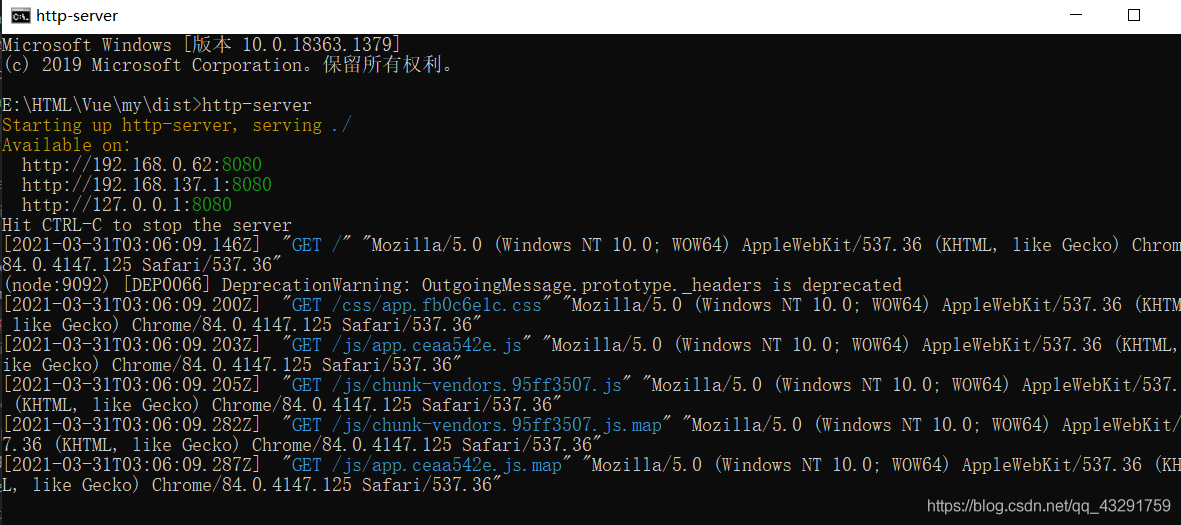
Task: Click the cmd icon in title bar
Action: point(20,15)
